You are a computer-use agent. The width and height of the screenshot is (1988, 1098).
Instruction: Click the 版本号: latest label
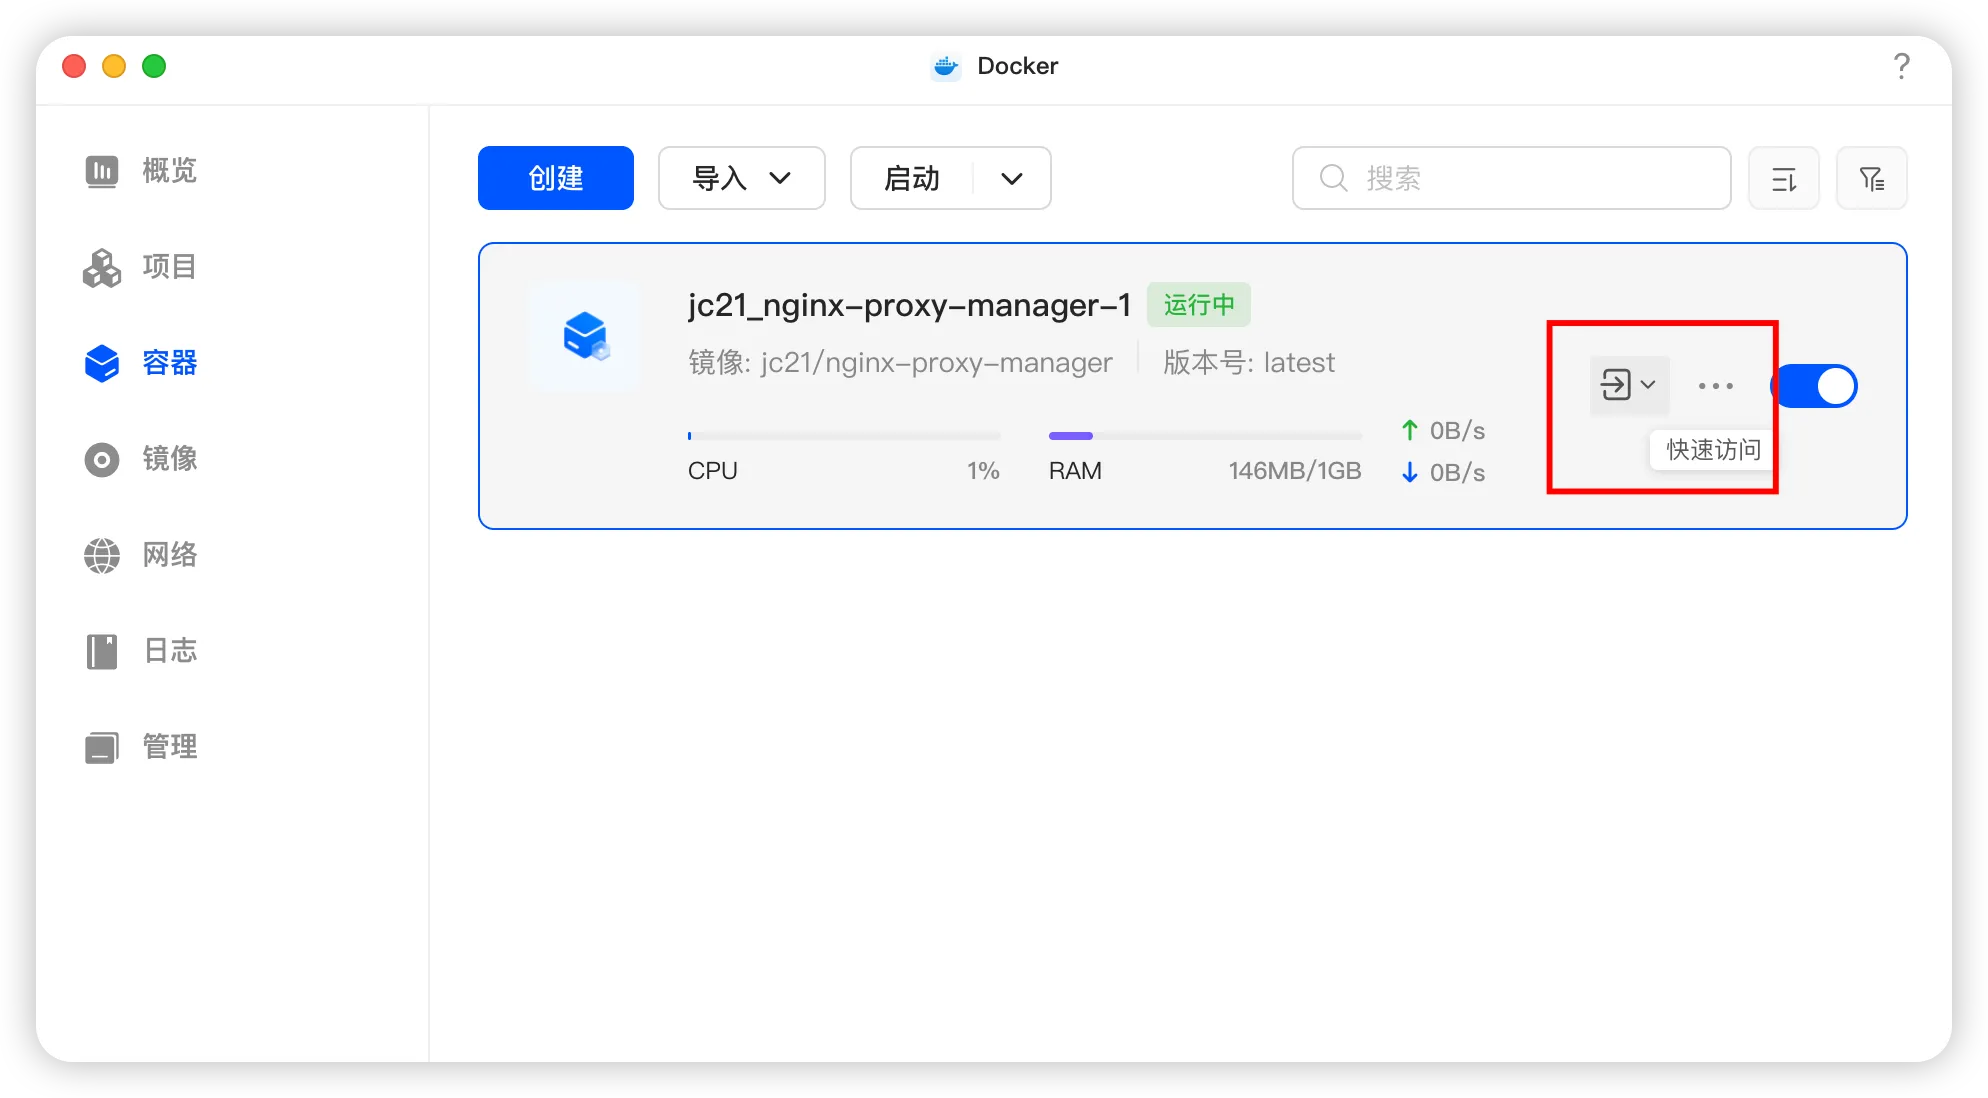point(1249,362)
